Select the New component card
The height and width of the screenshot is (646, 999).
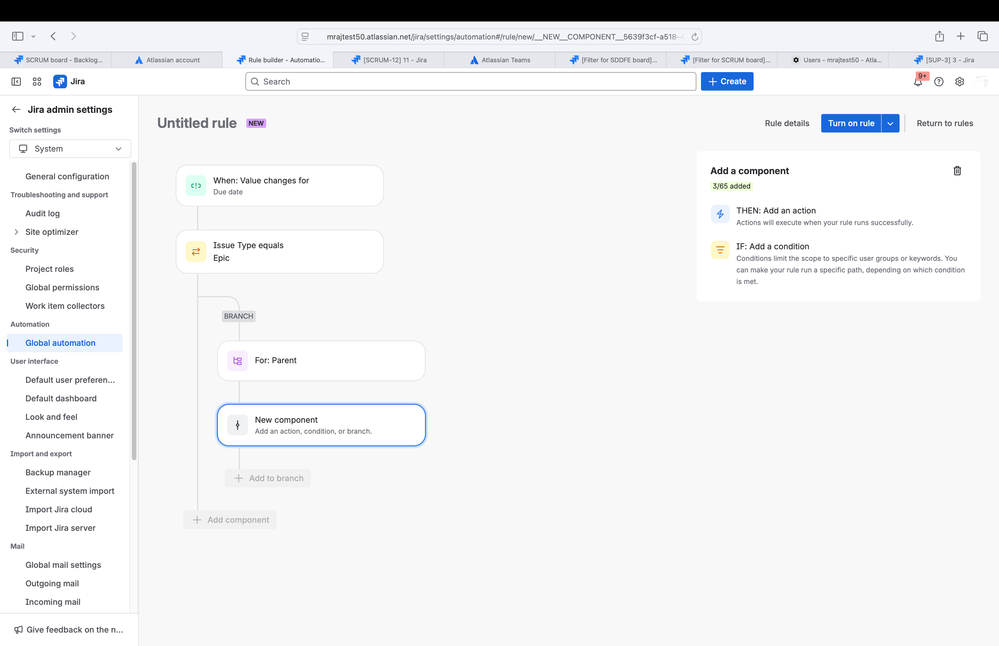(x=321, y=425)
